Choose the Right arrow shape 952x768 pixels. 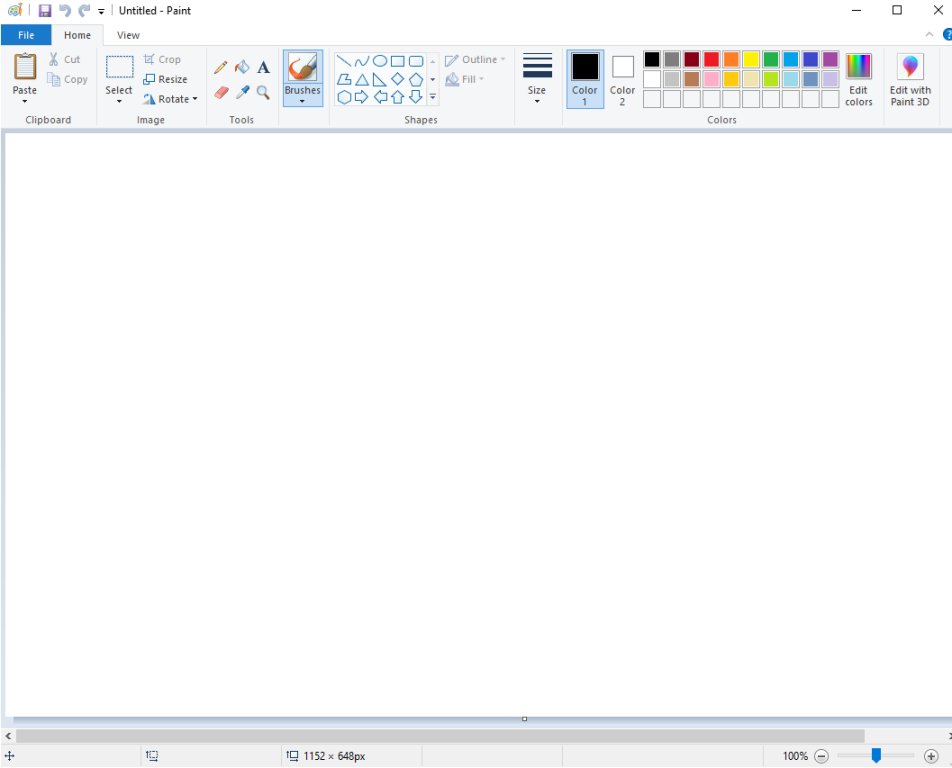pyautogui.click(x=362, y=97)
